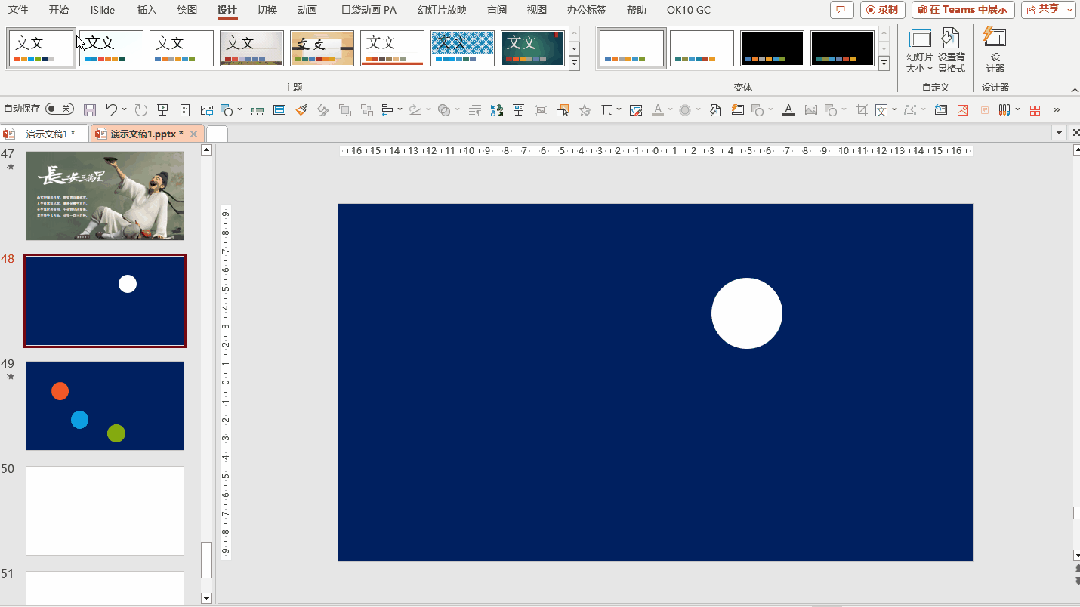Expand the Undo history dropdown arrow

pos(124,110)
